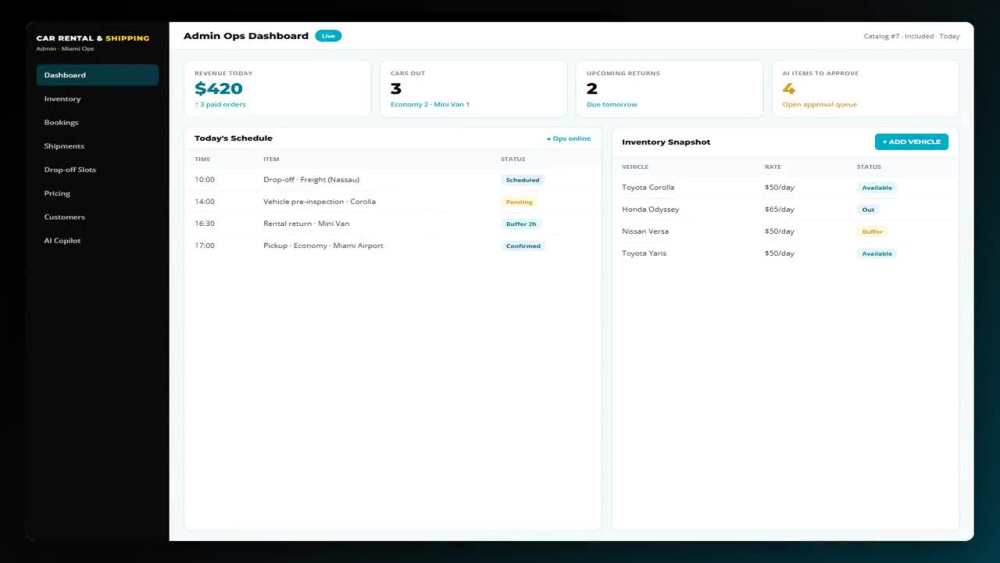Click the $420 revenue figure
This screenshot has height=563, width=1000.
coord(219,89)
